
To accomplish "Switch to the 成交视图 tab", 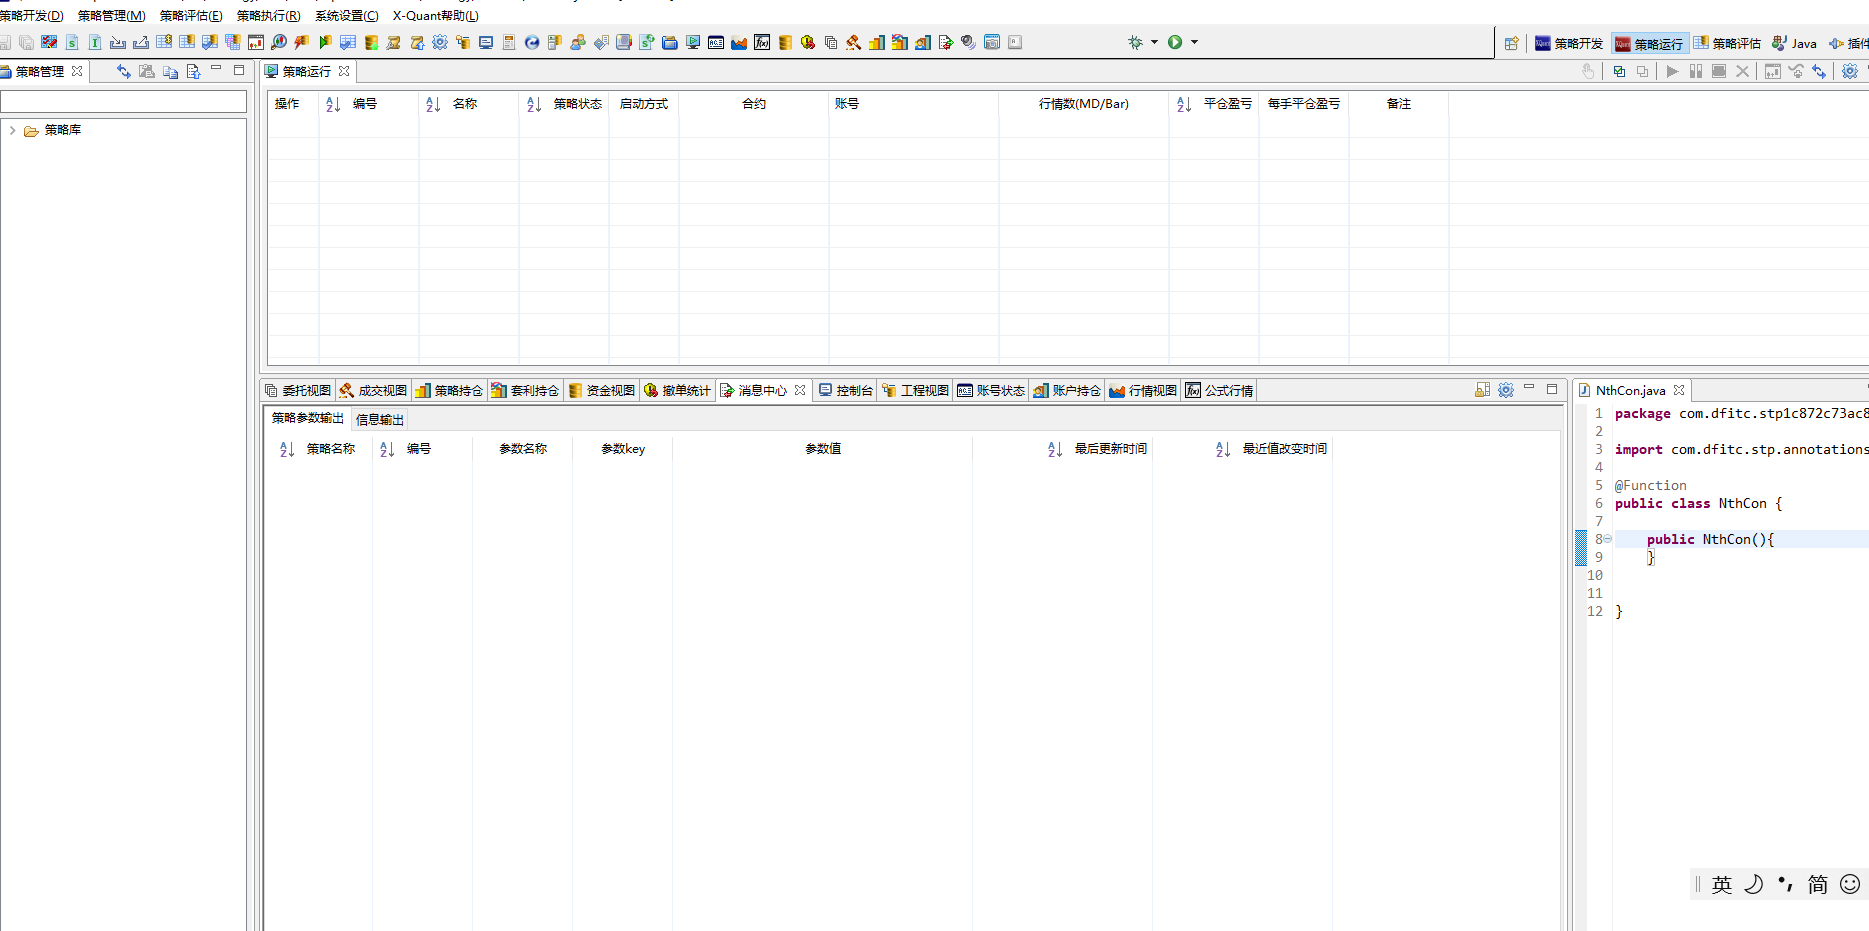I will (x=374, y=391).
